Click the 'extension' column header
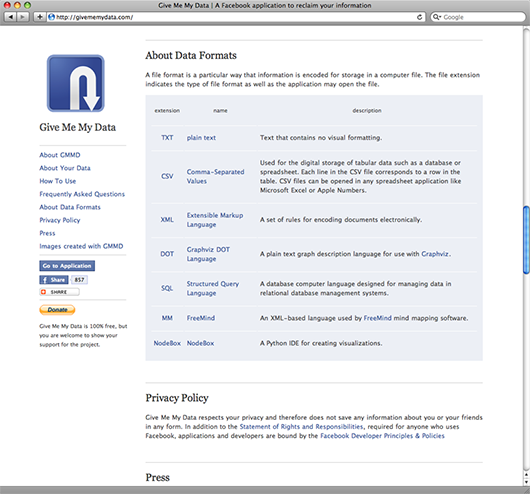The image size is (530, 494). pos(167,111)
